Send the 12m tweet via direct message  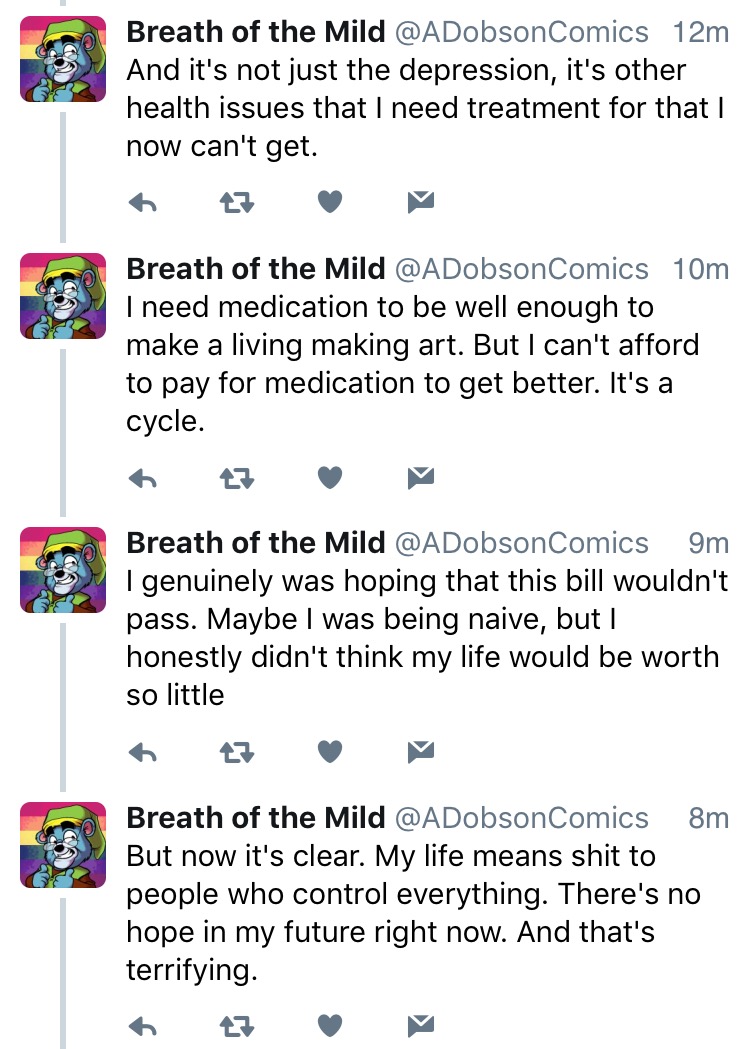(421, 201)
